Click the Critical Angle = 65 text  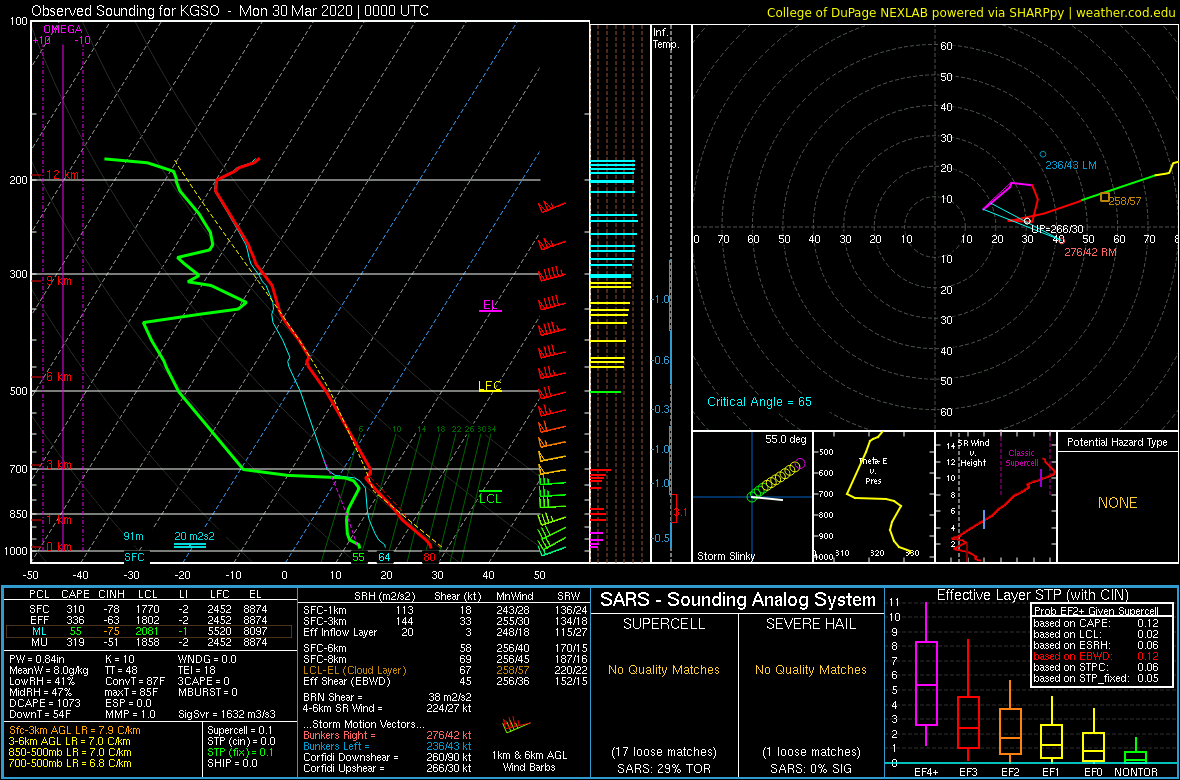tap(759, 402)
